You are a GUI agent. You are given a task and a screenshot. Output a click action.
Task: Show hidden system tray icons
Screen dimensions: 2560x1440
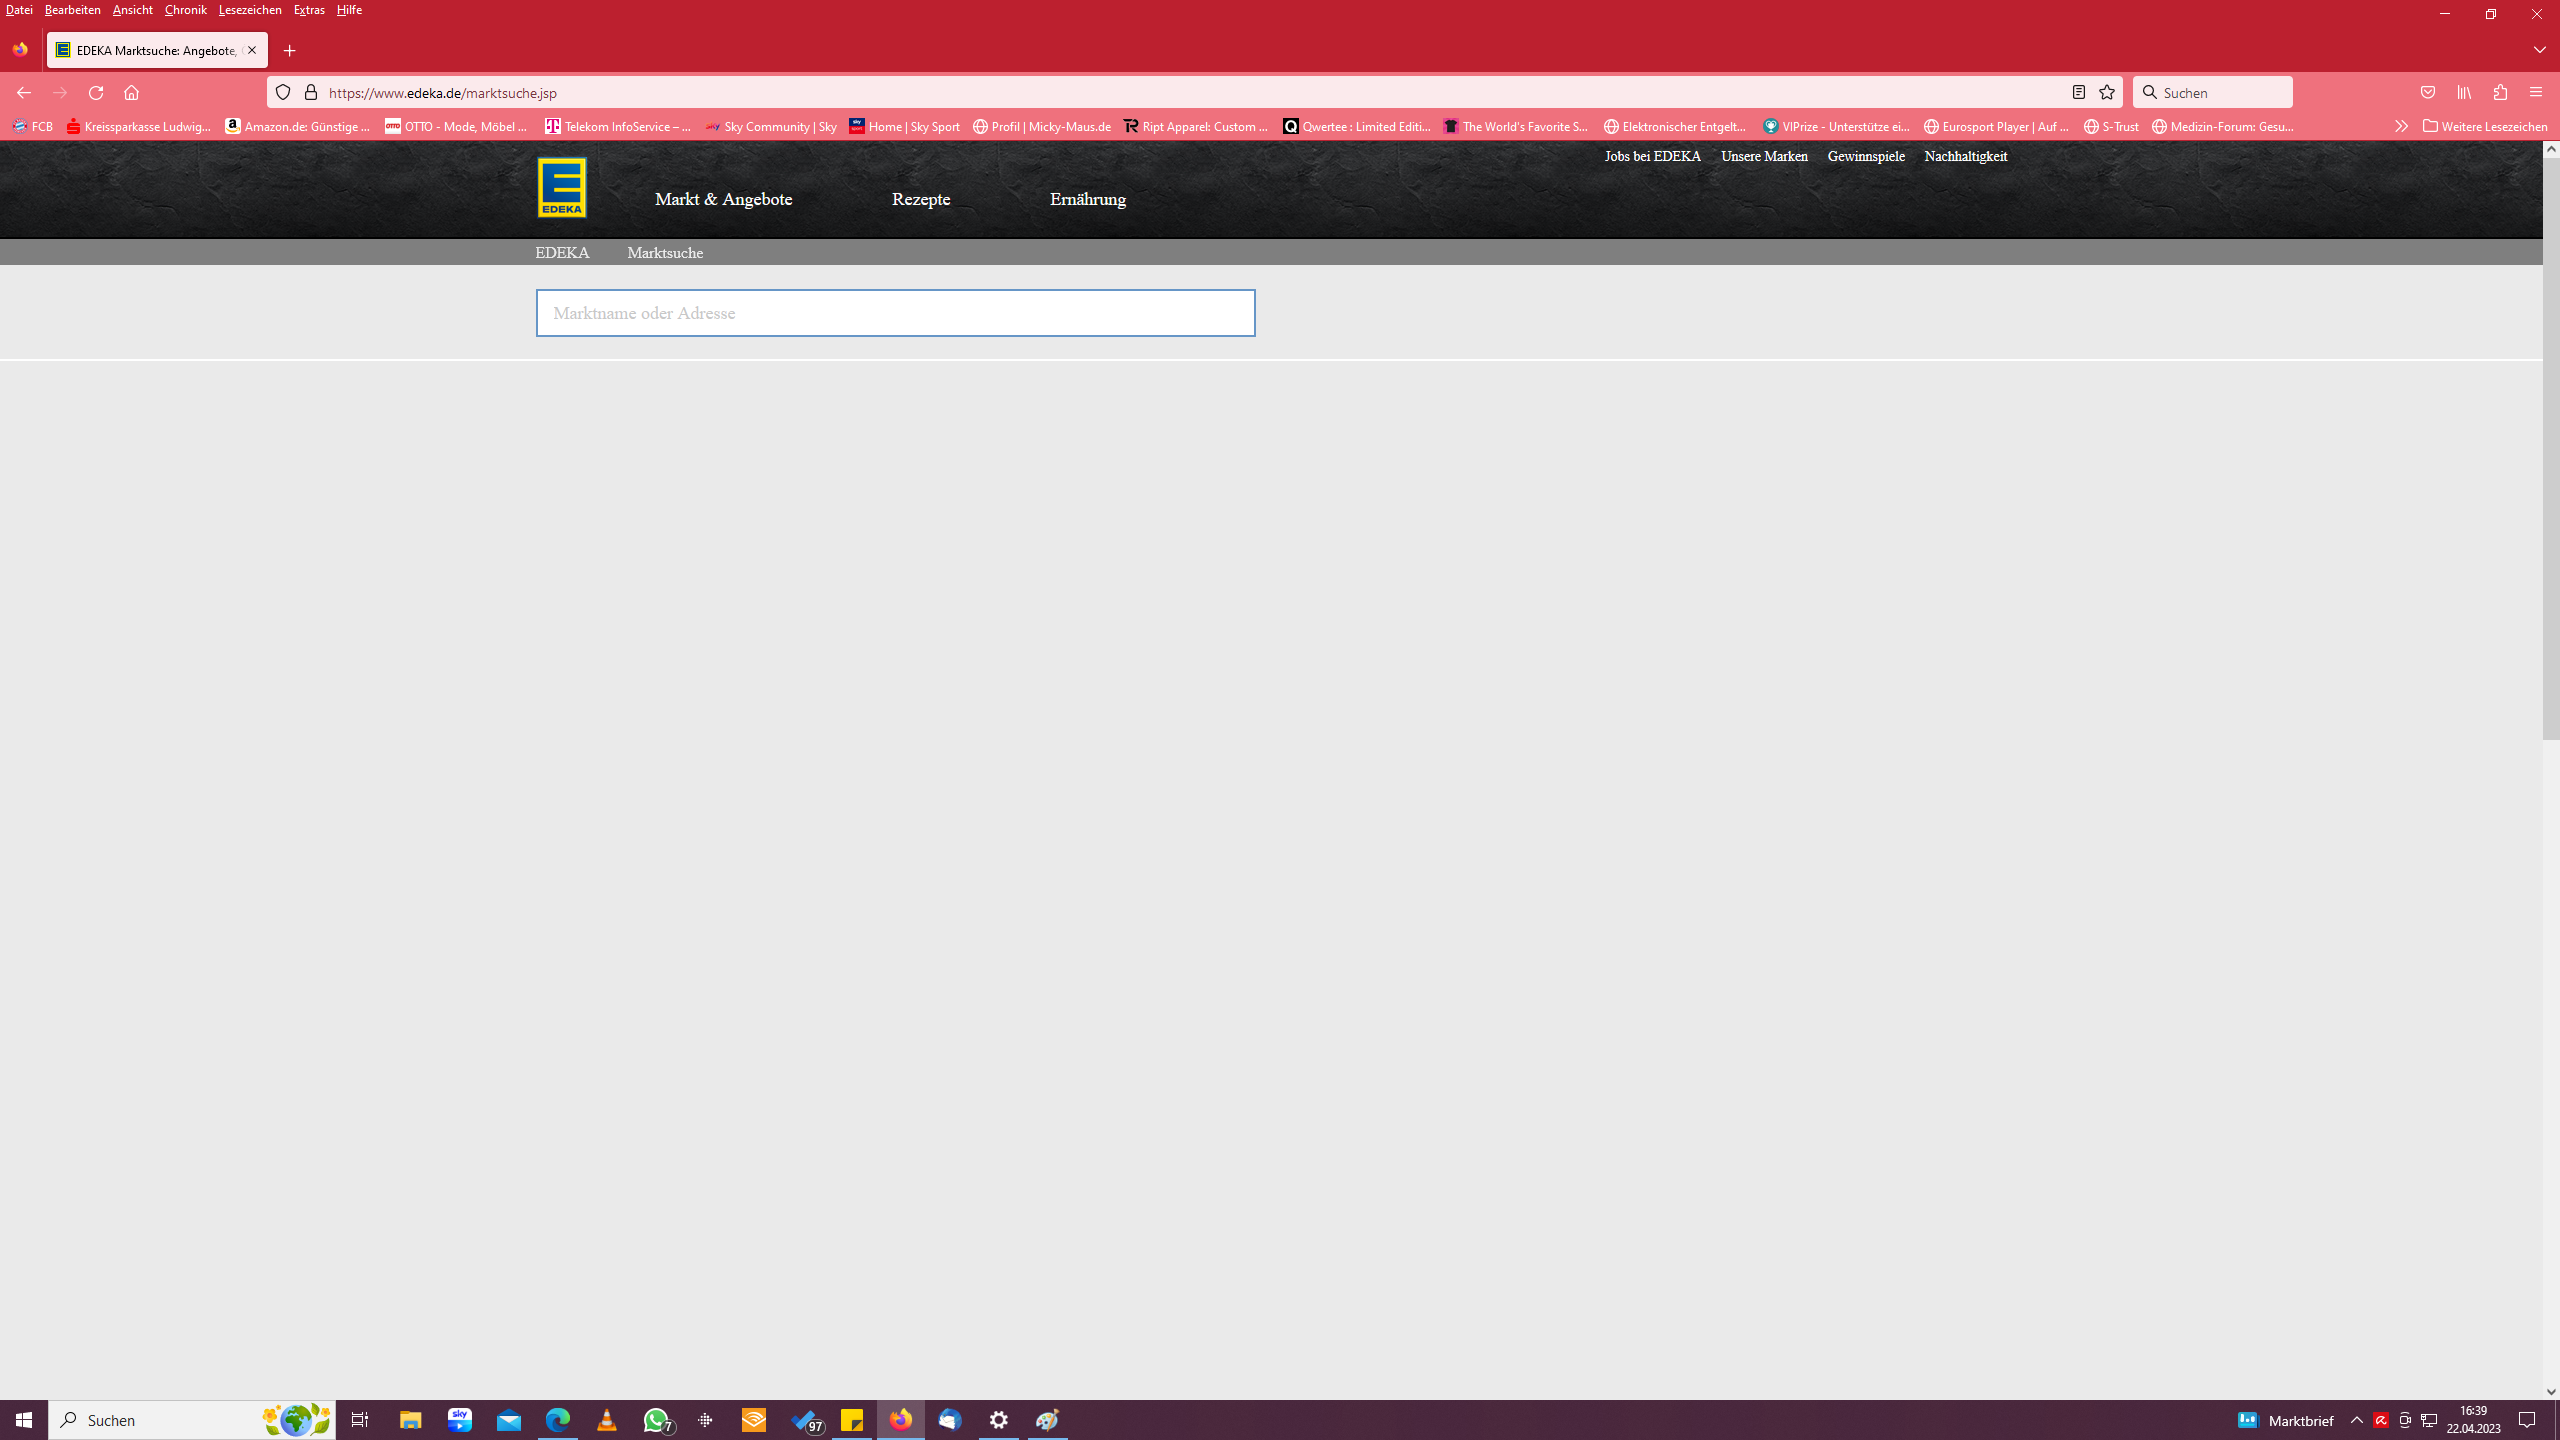pos(2357,1420)
